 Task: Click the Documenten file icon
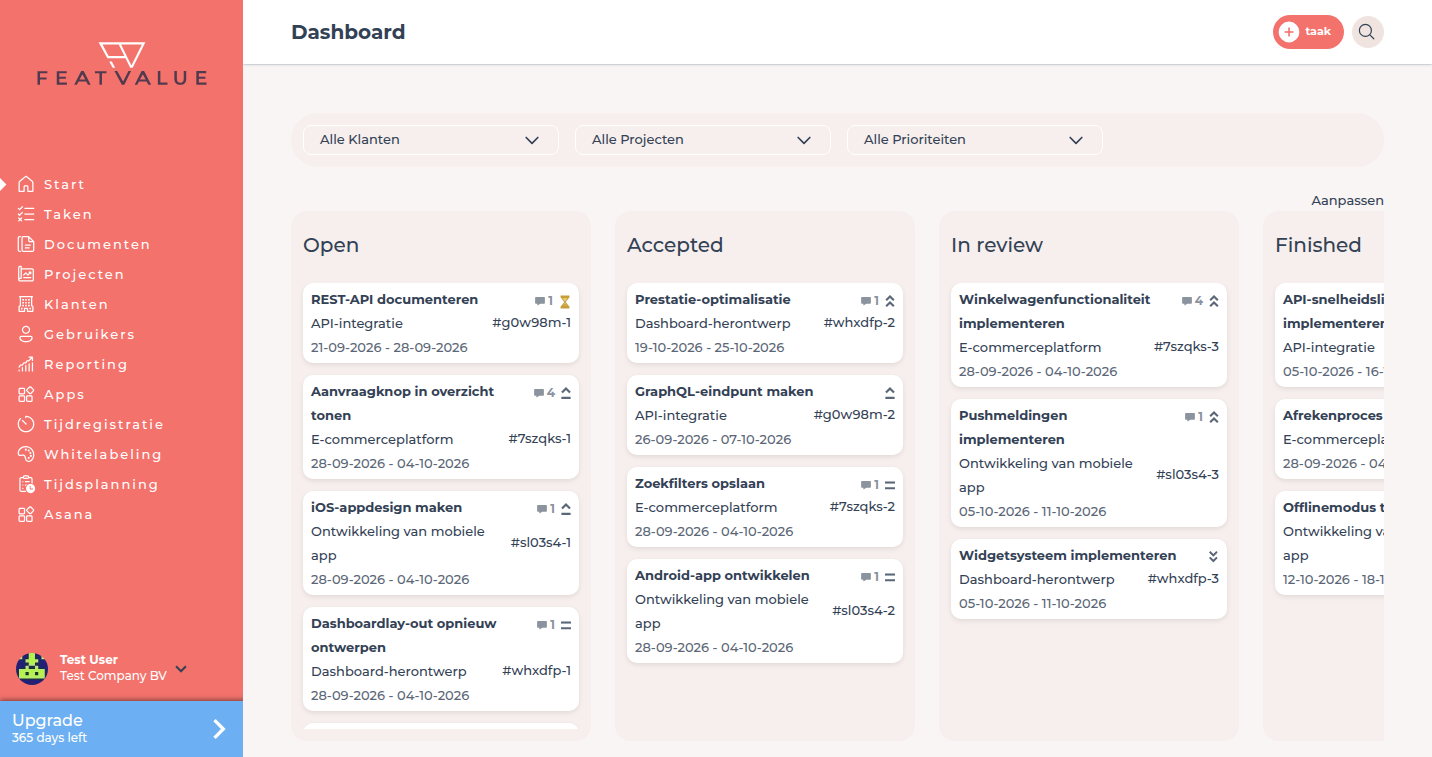tap(26, 244)
